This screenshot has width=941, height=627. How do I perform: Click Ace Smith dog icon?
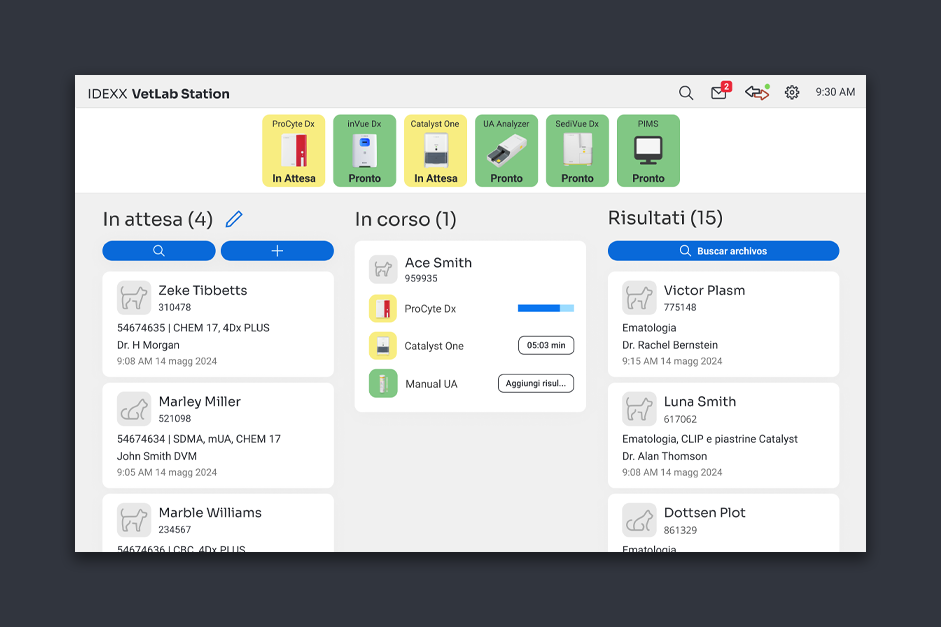(x=383, y=269)
